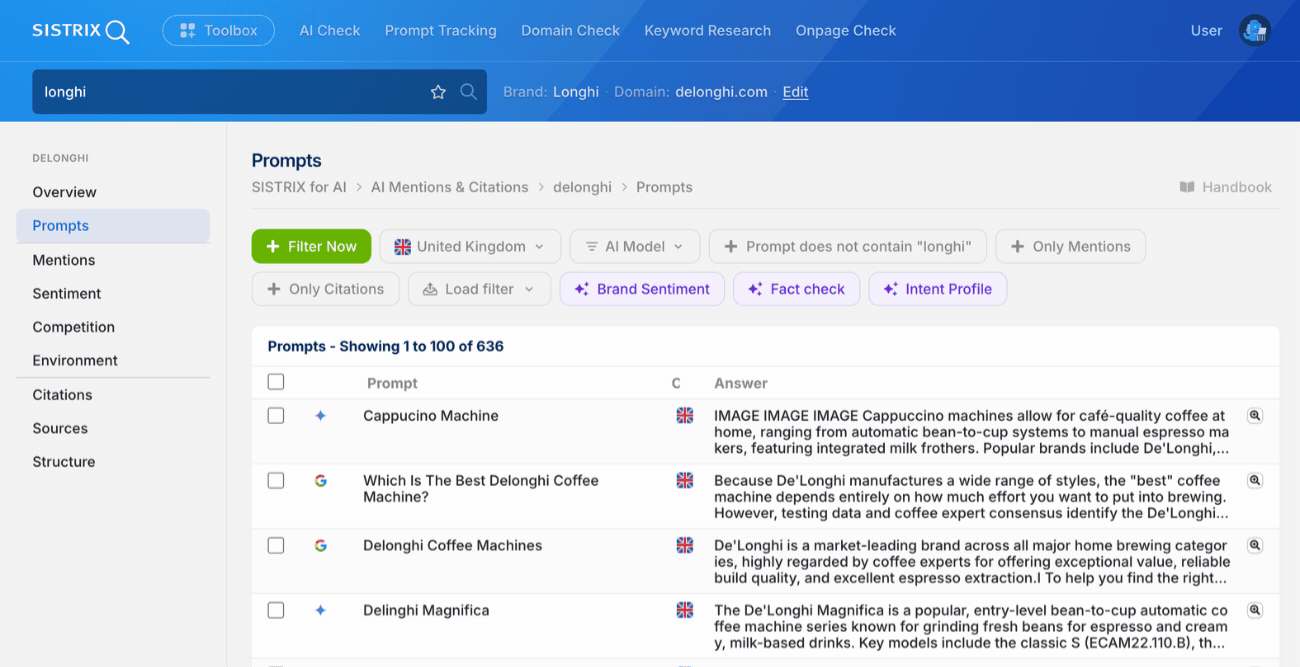This screenshot has height=667, width=1300.
Task: Go to Prompt Tracking
Action: coord(440,31)
